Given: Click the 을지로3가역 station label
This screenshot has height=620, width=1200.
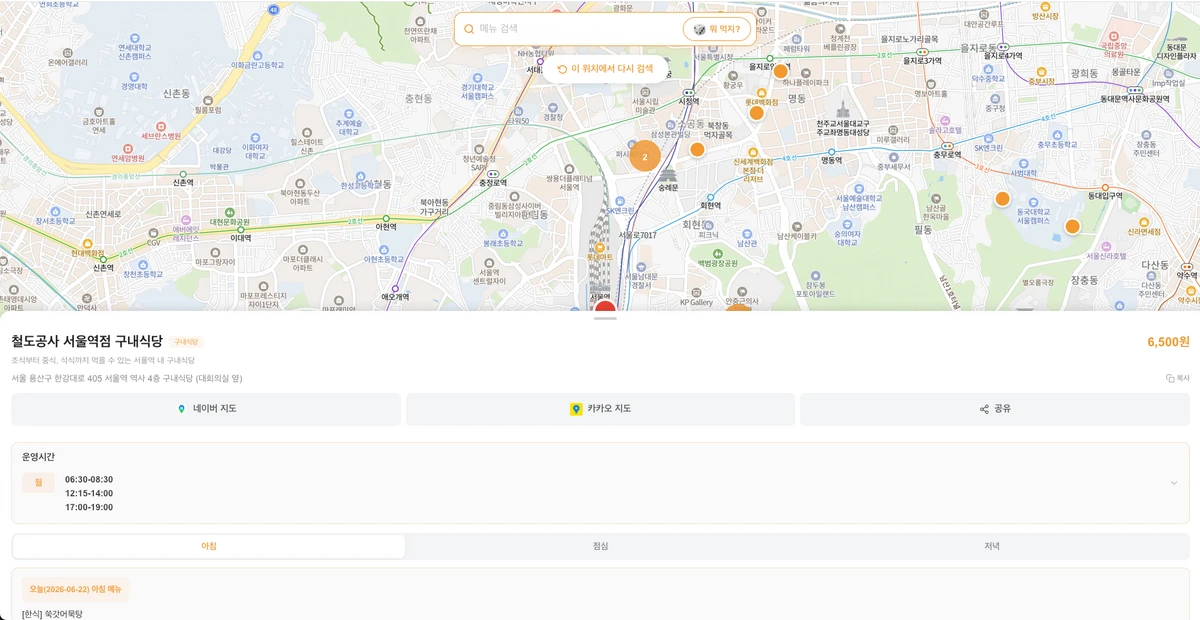Looking at the screenshot, I should point(922,61).
